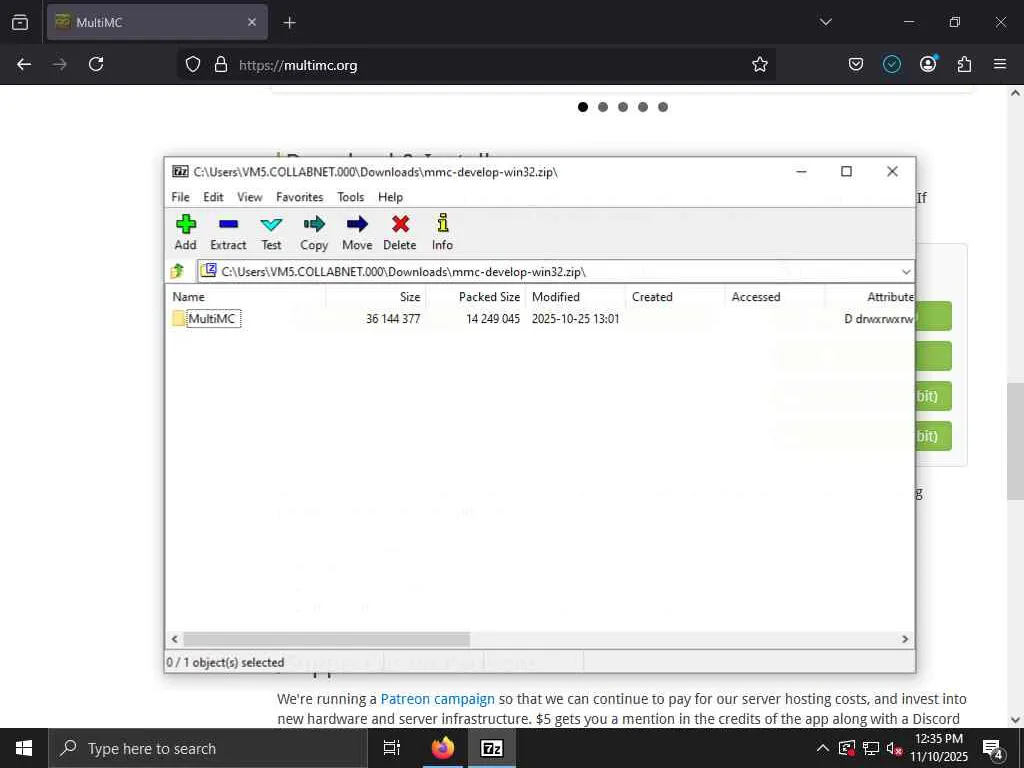Open the Help menu in 7-Zip

point(391,197)
